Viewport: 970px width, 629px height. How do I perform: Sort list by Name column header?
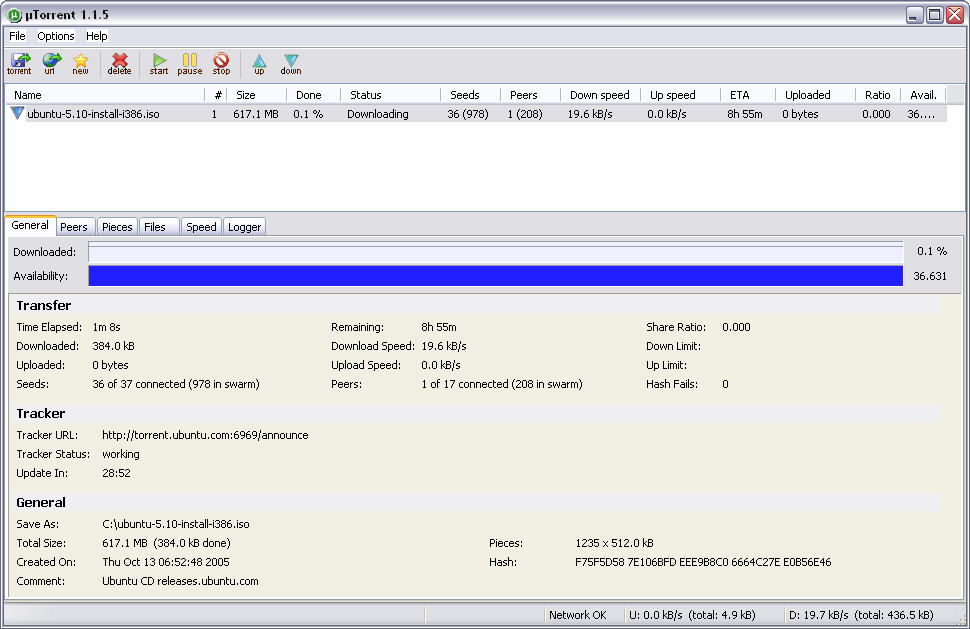[x=105, y=95]
